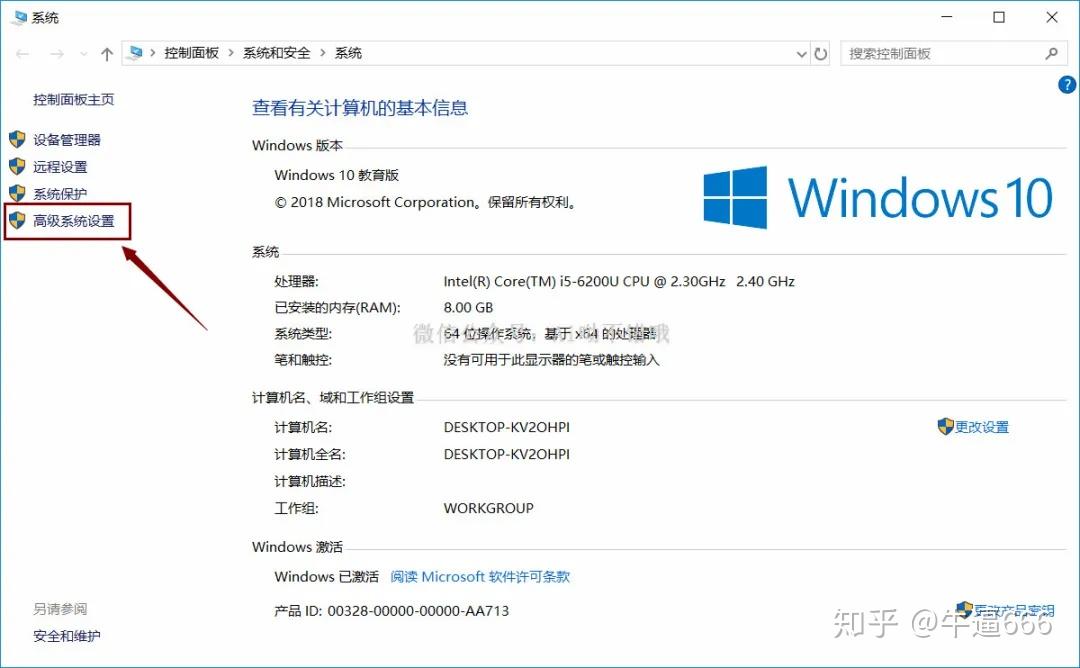Screen dimensions: 1080x668
Task: Open 更改设置 link for computer name
Action: 981,427
